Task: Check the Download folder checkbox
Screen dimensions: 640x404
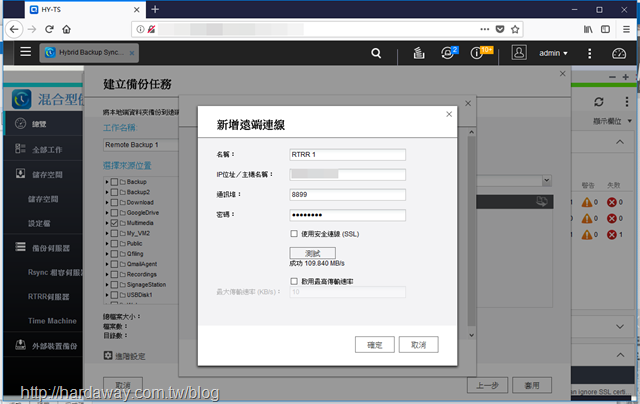Action: pyautogui.click(x=114, y=202)
